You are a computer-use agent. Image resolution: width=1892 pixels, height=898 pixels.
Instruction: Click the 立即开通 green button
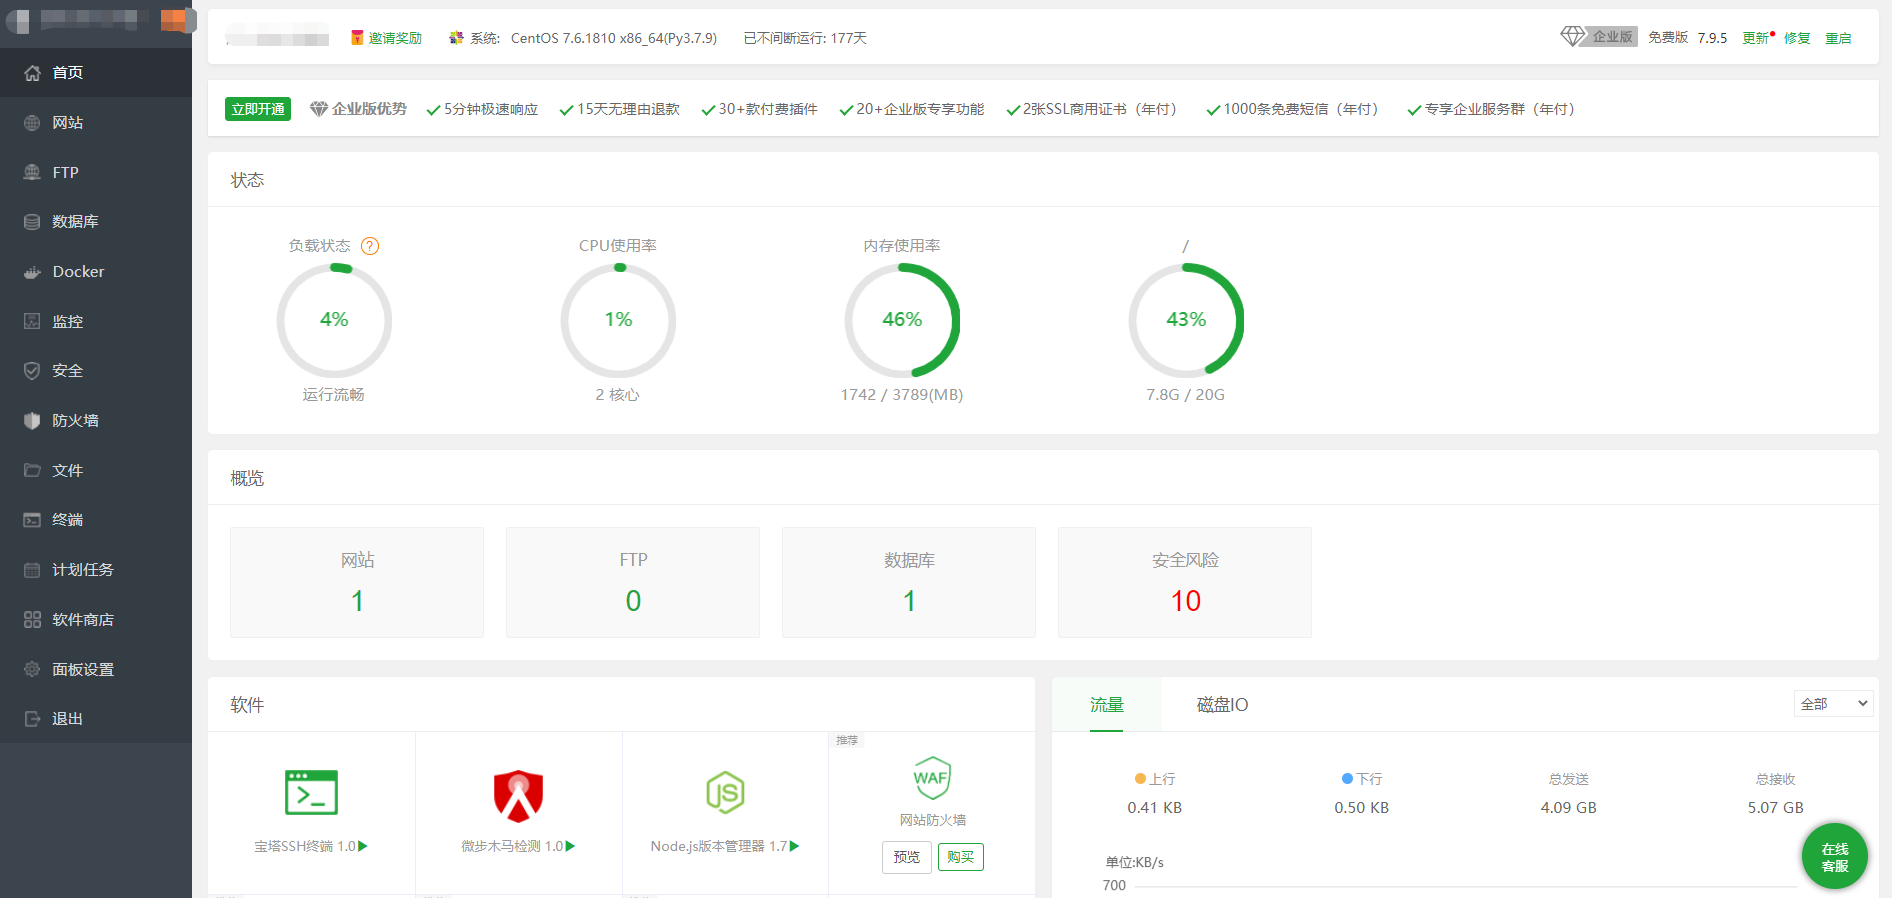(258, 109)
